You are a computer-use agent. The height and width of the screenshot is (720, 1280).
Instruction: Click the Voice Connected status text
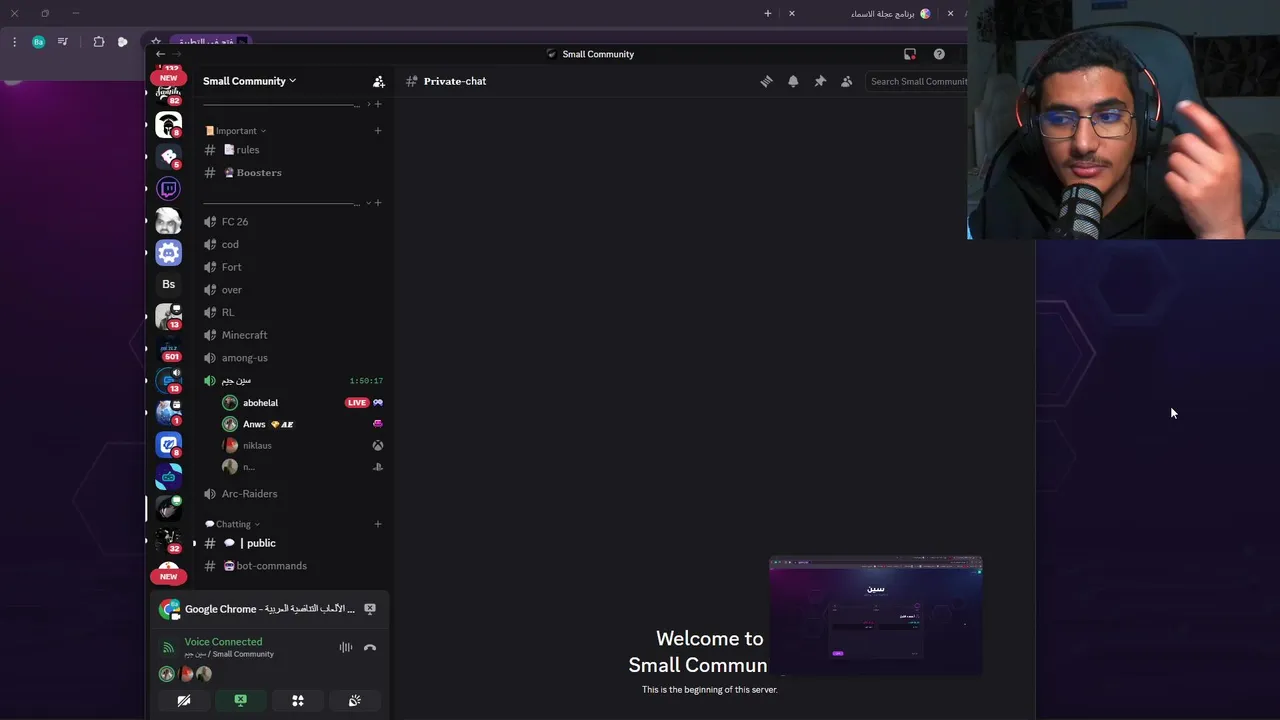(223, 642)
